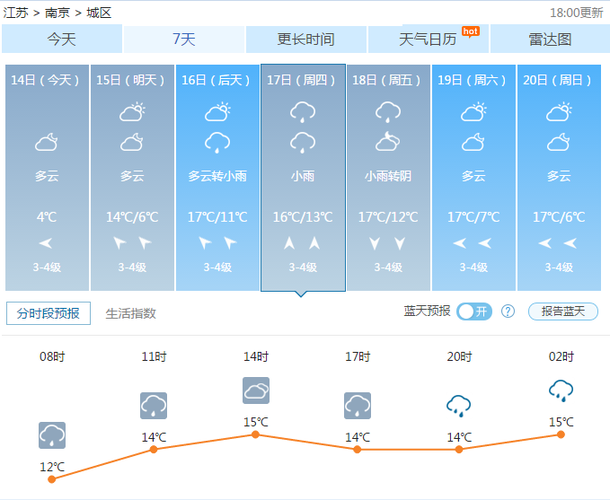Select the 18日（周五）heading
The image size is (610, 500).
[387, 80]
